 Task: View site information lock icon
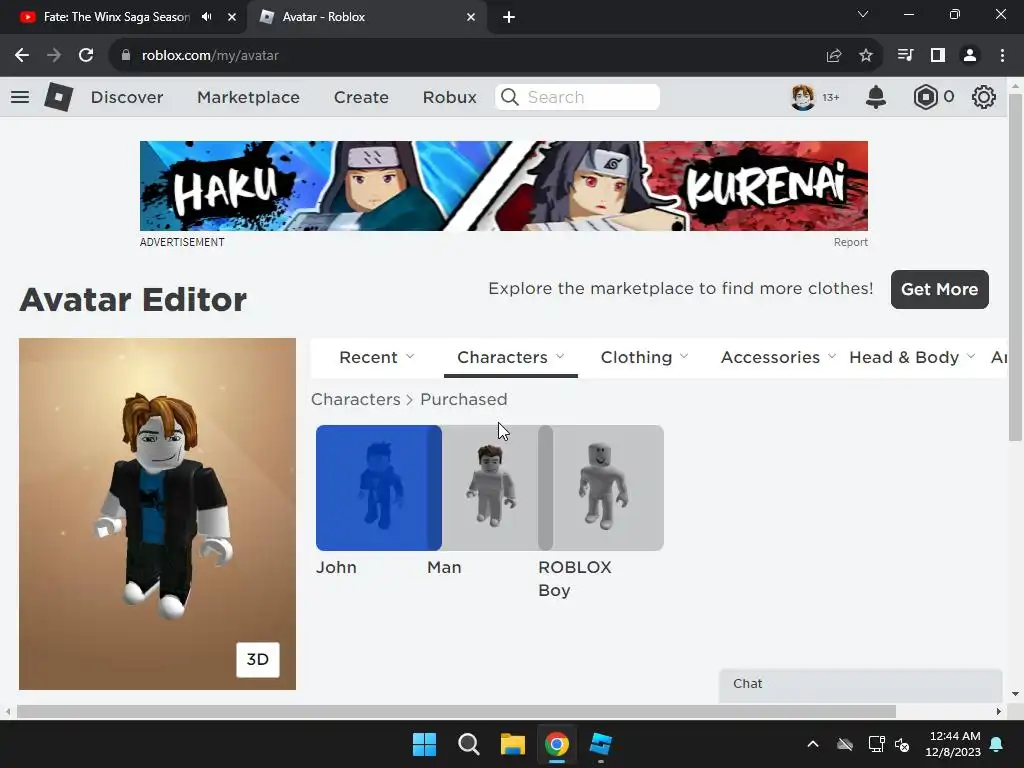point(126,56)
